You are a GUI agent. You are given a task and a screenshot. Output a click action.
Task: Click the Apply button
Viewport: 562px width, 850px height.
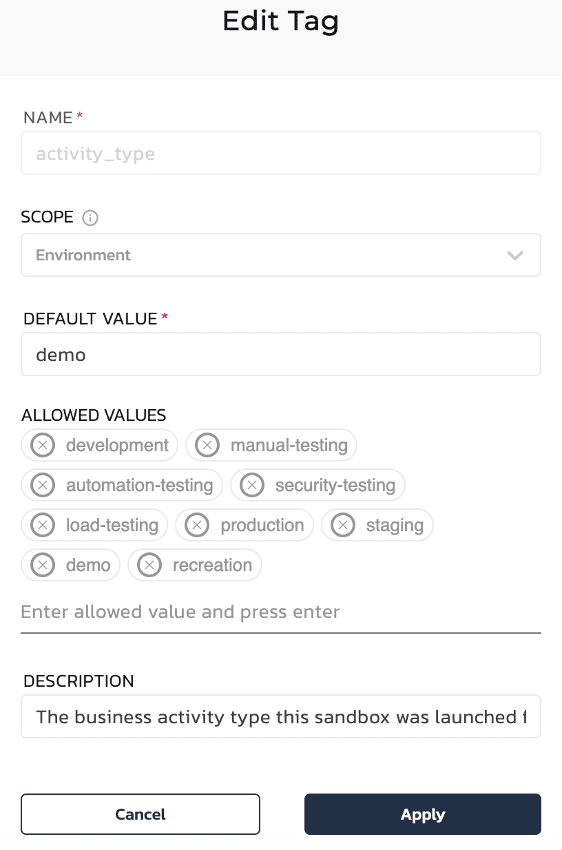pyautogui.click(x=423, y=814)
